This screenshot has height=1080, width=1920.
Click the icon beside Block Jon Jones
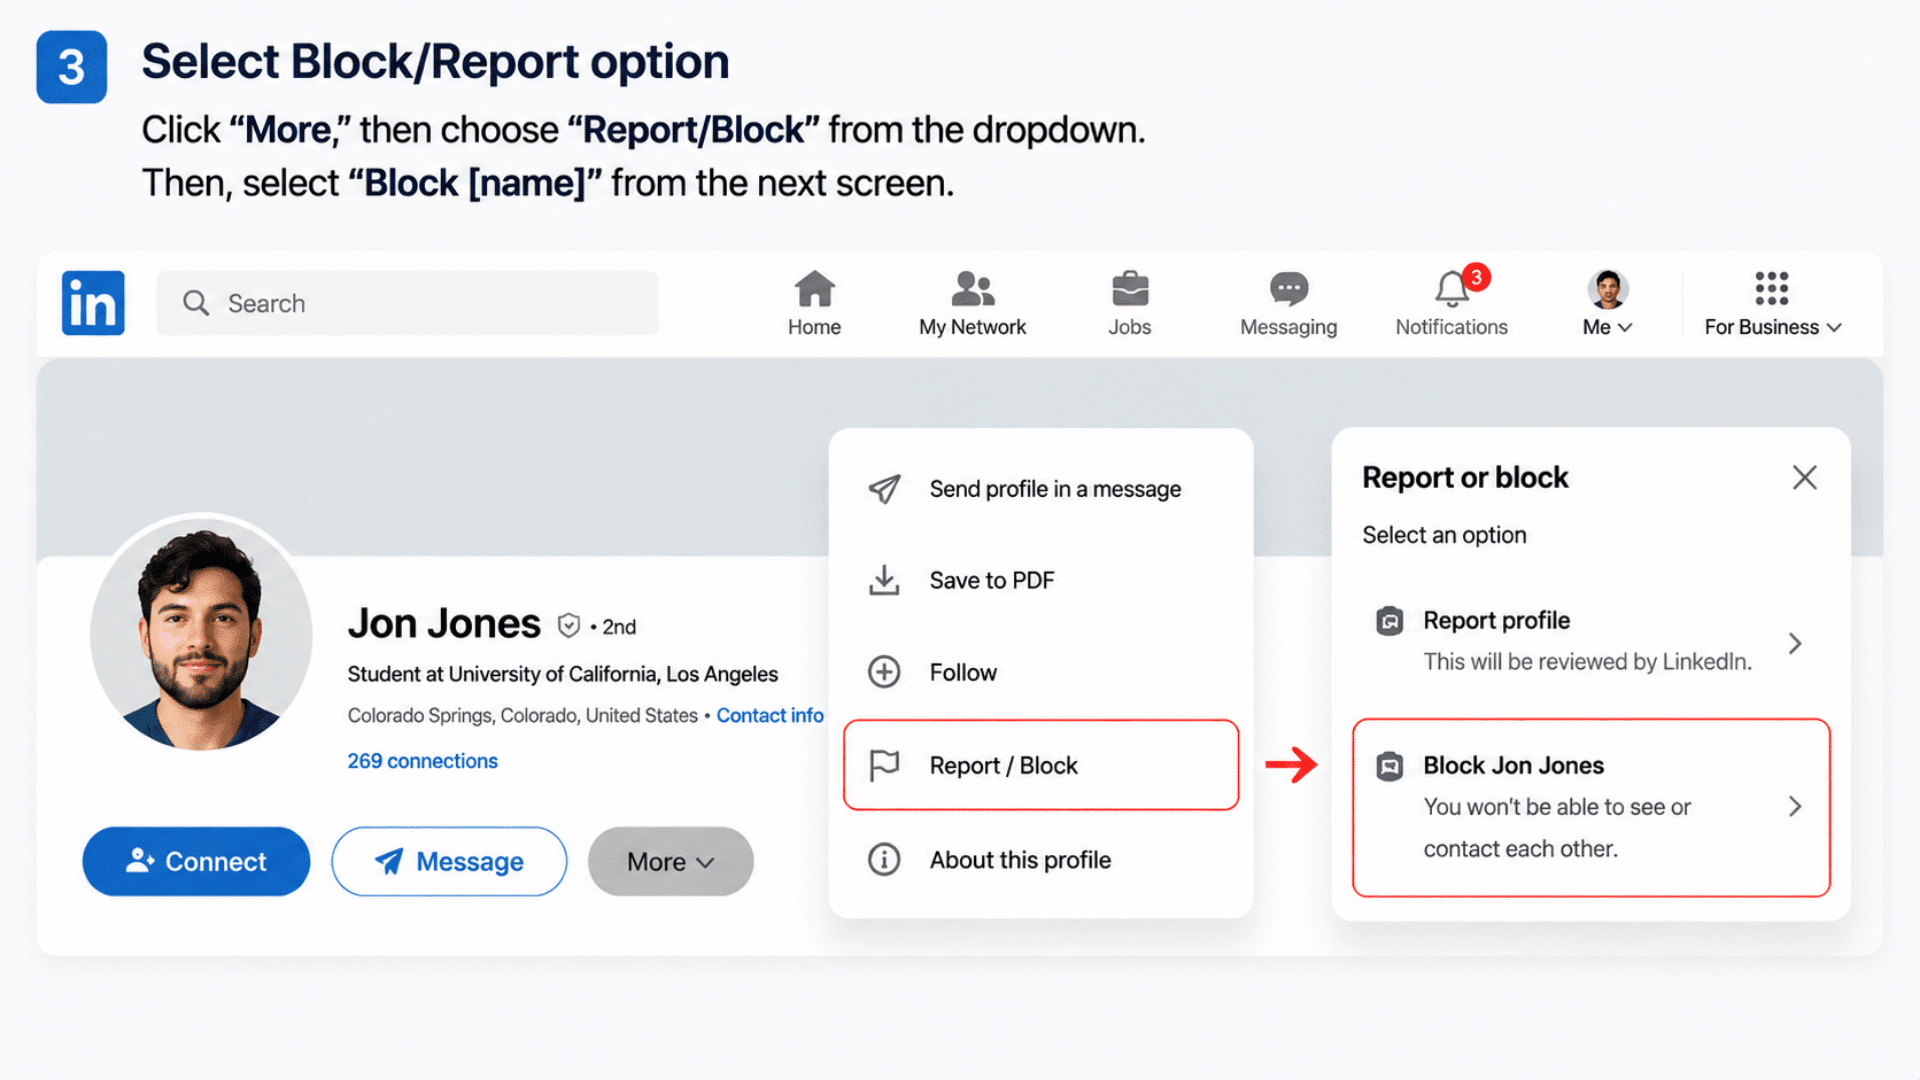click(1390, 766)
